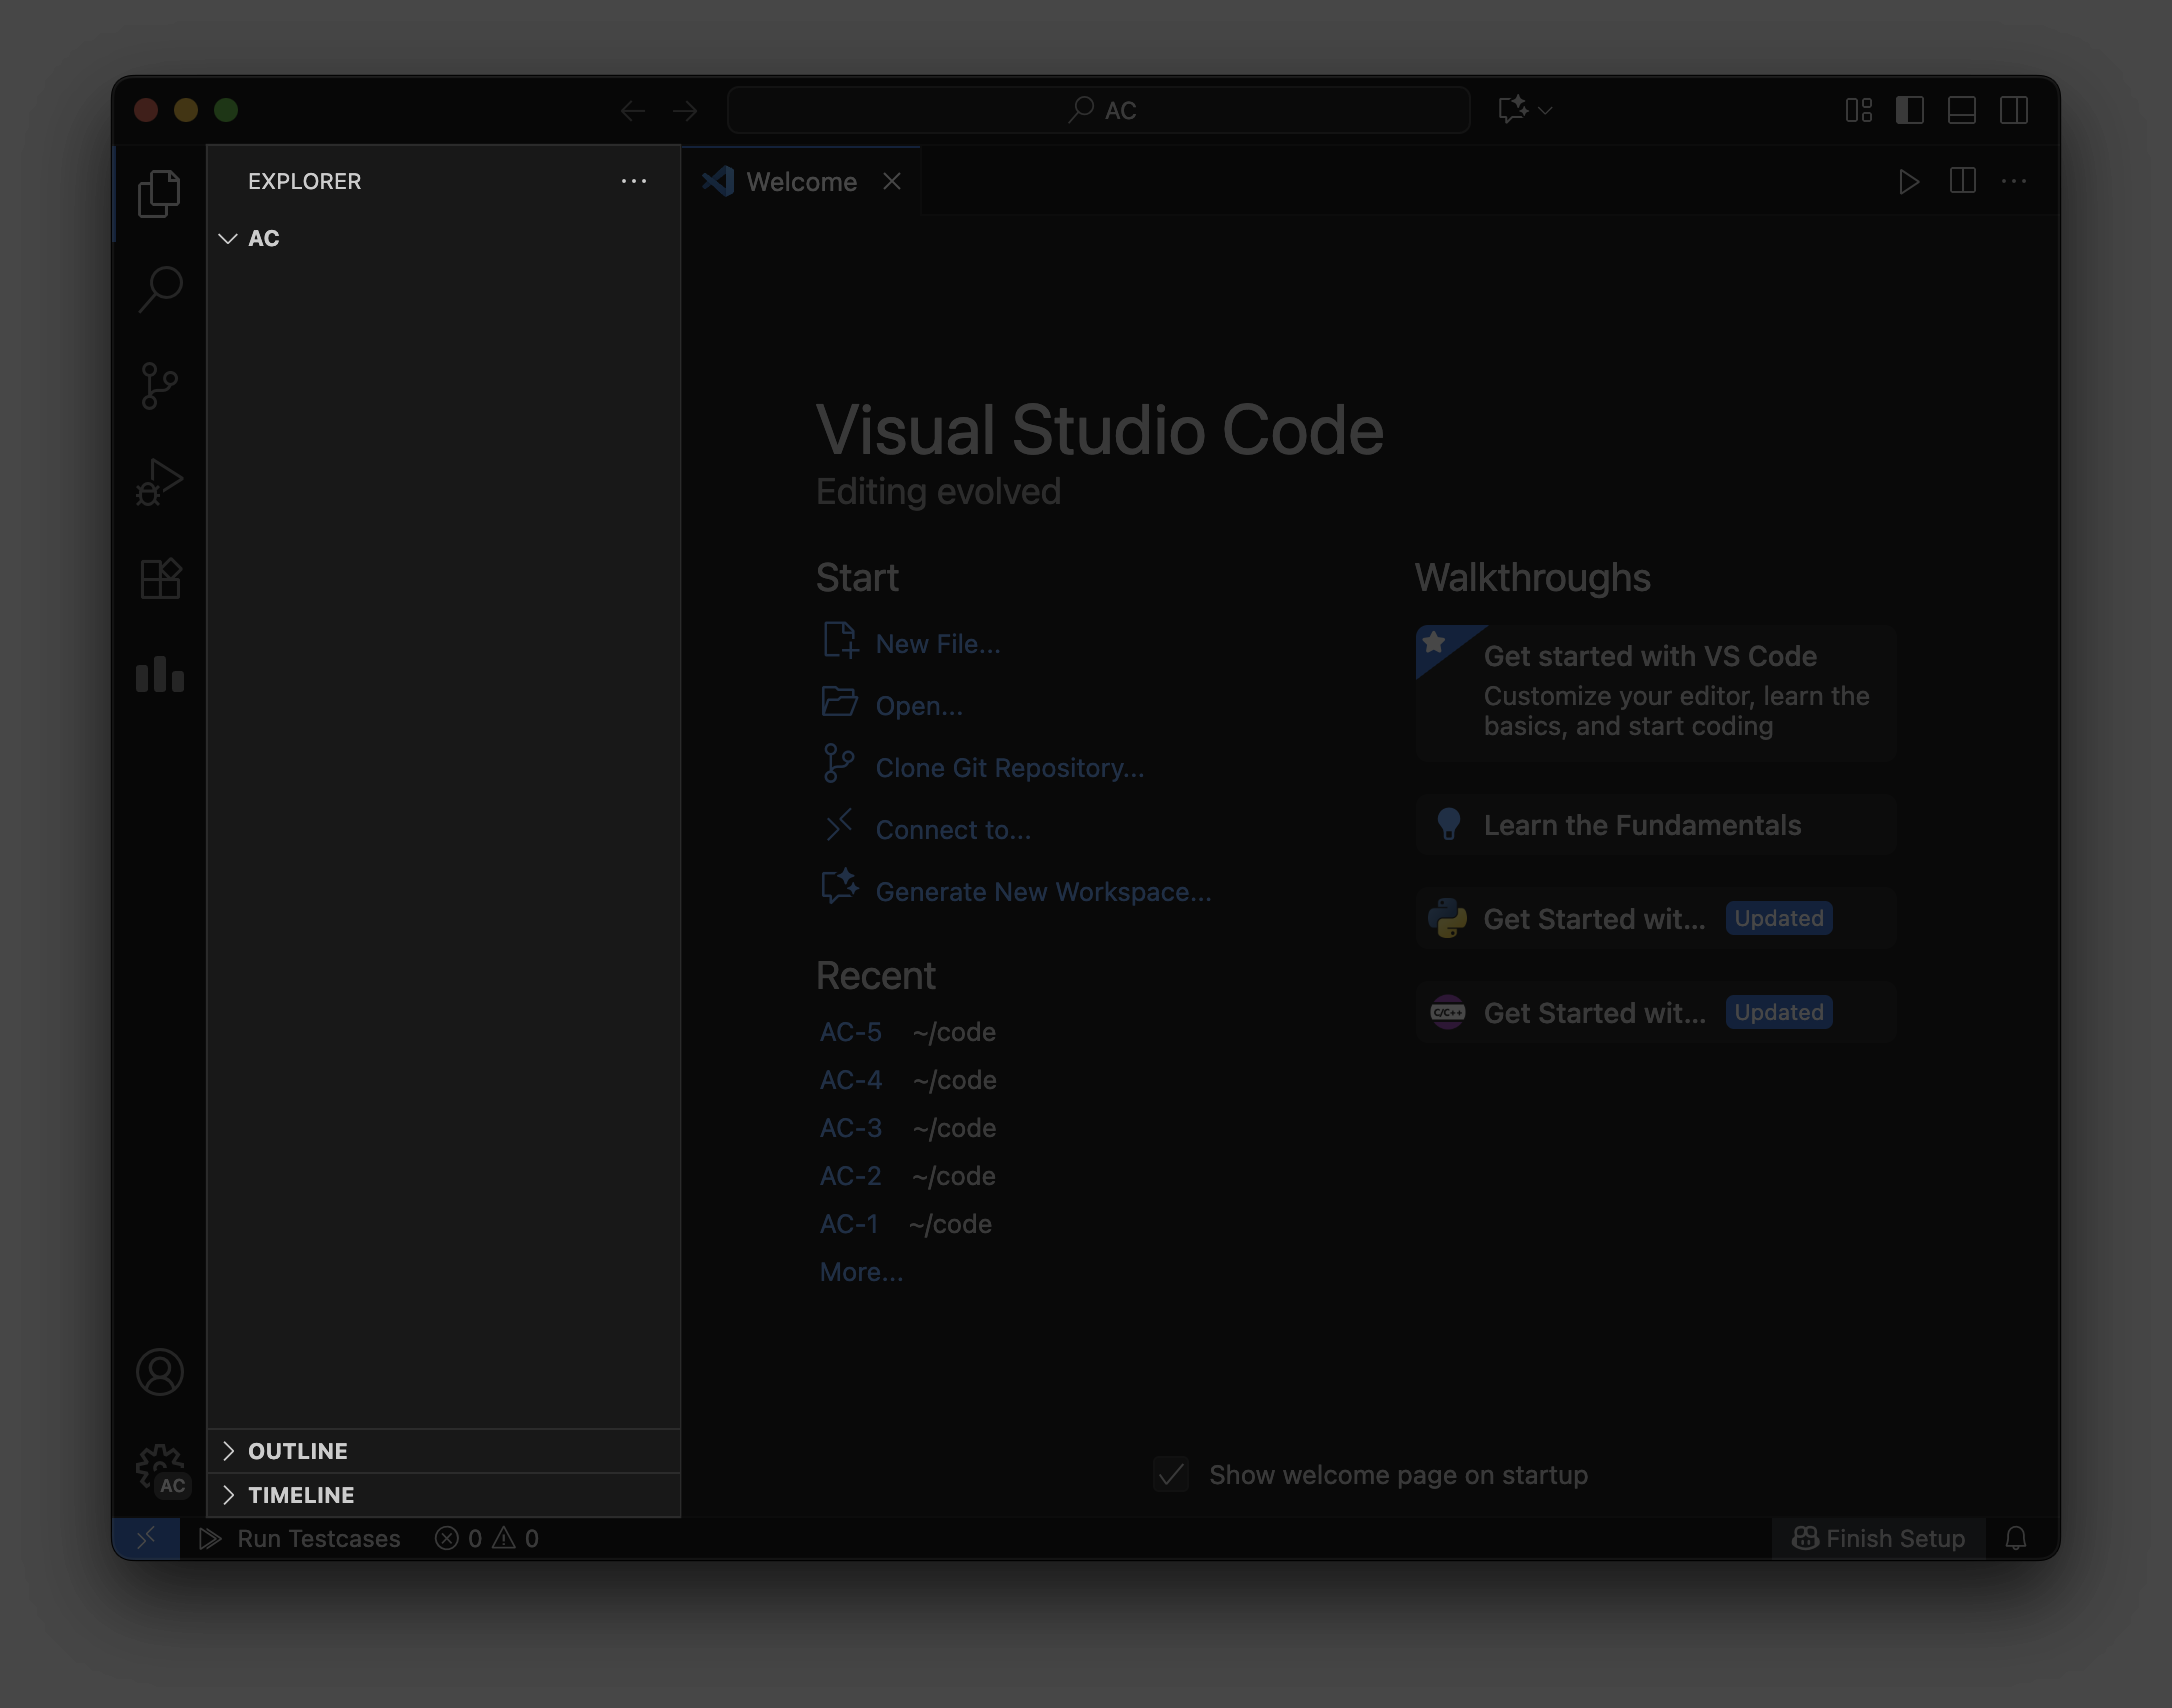Viewport: 2172px width, 1708px height.
Task: Open the Search view in activity bar
Action: point(160,289)
